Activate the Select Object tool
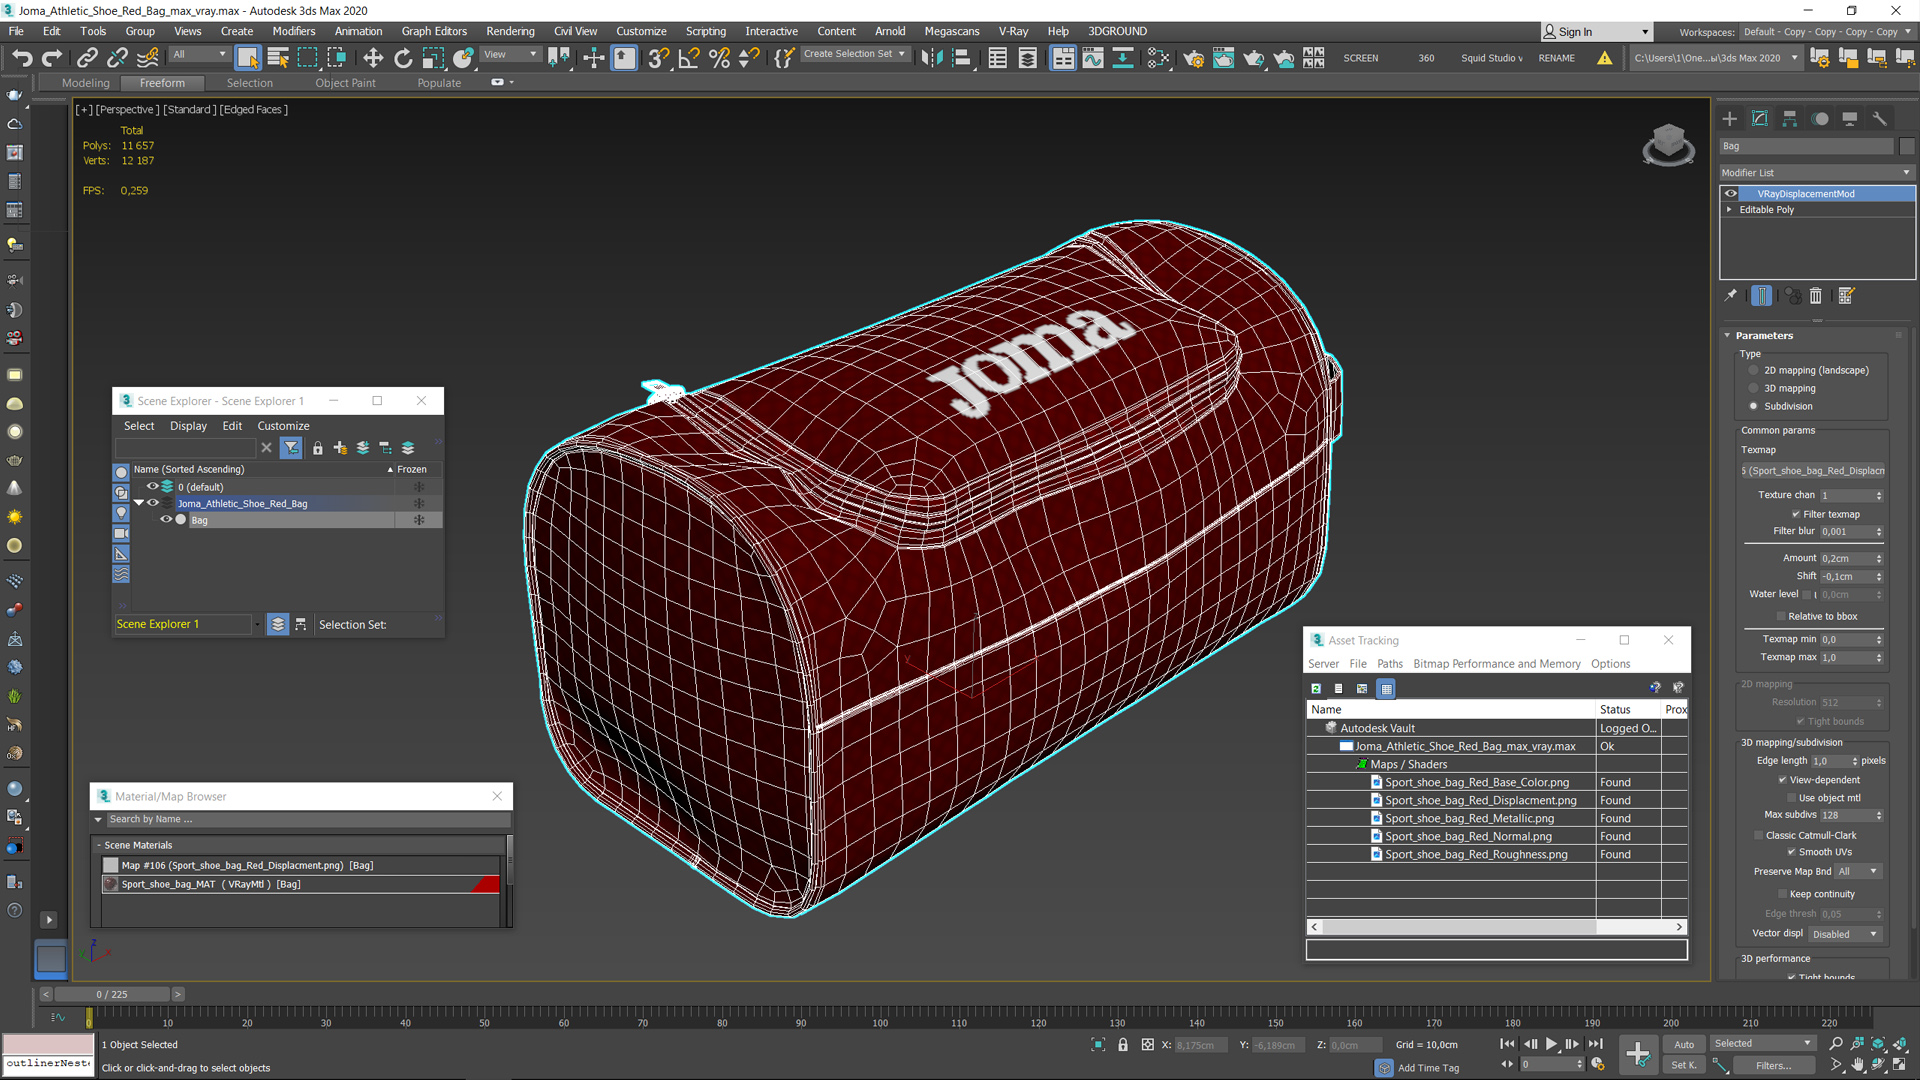Viewport: 1920px width, 1080px height. 248,58
